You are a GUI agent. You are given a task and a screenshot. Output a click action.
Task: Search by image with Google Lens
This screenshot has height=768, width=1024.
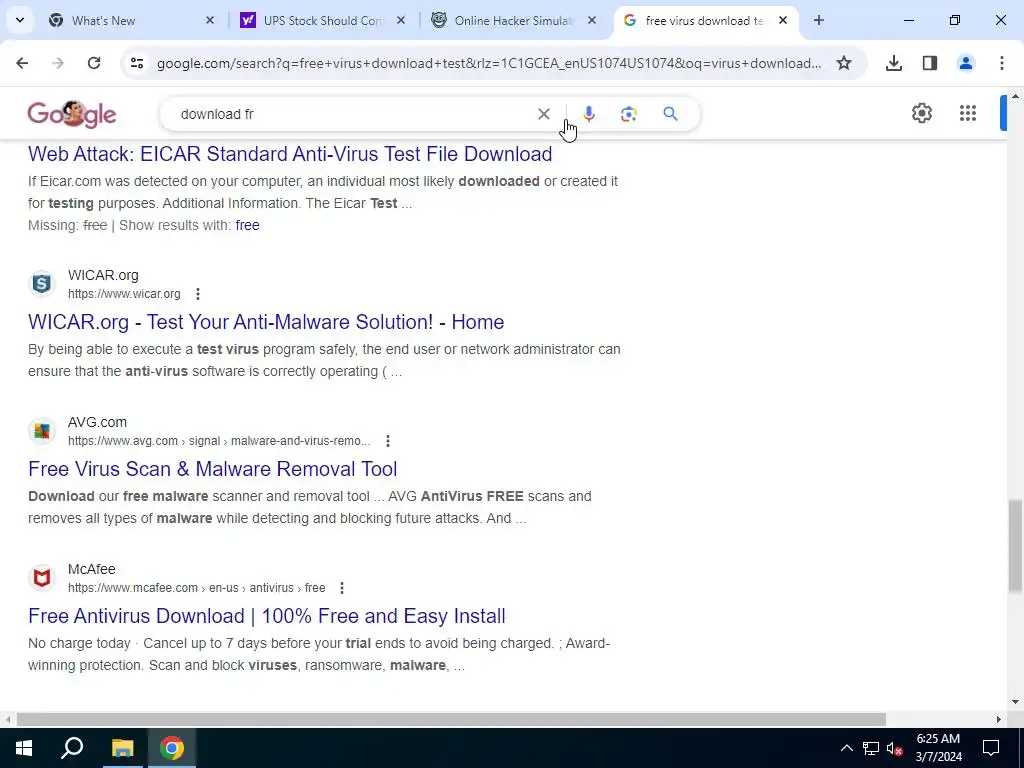pyautogui.click(x=628, y=114)
